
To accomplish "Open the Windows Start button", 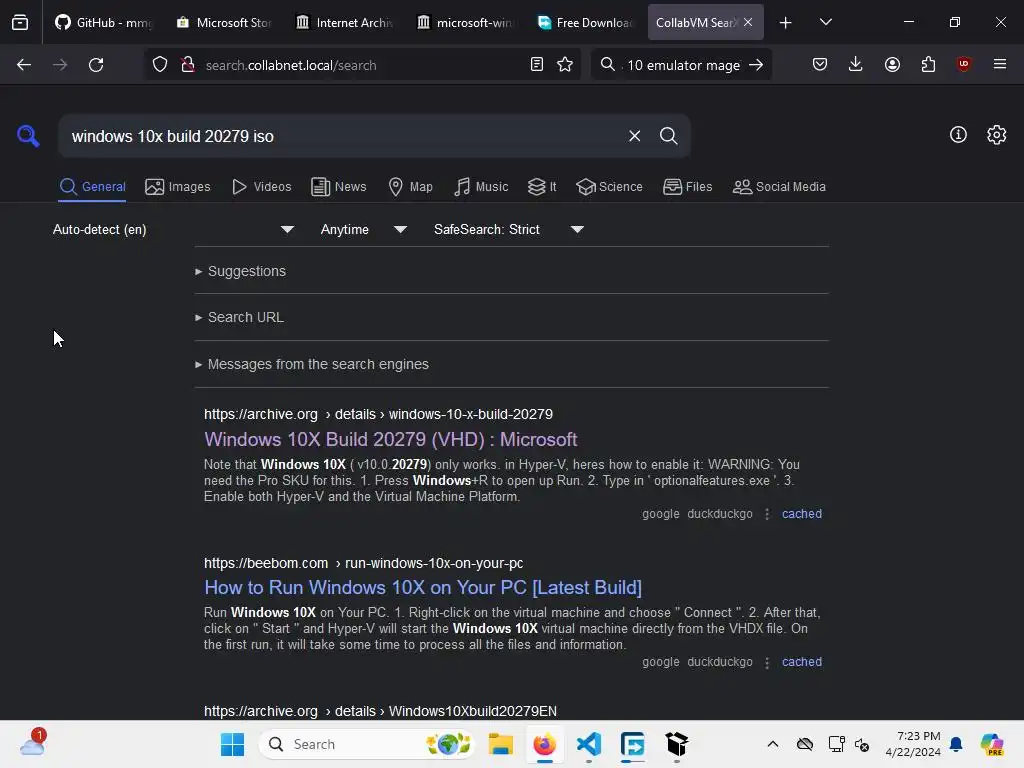I will [x=232, y=744].
